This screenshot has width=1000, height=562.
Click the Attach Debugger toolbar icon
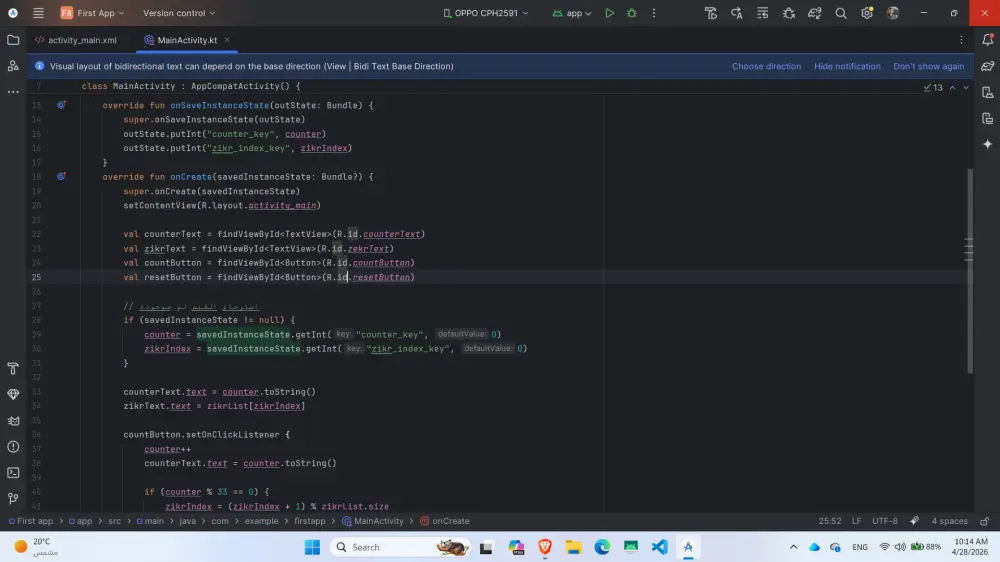coord(789,13)
